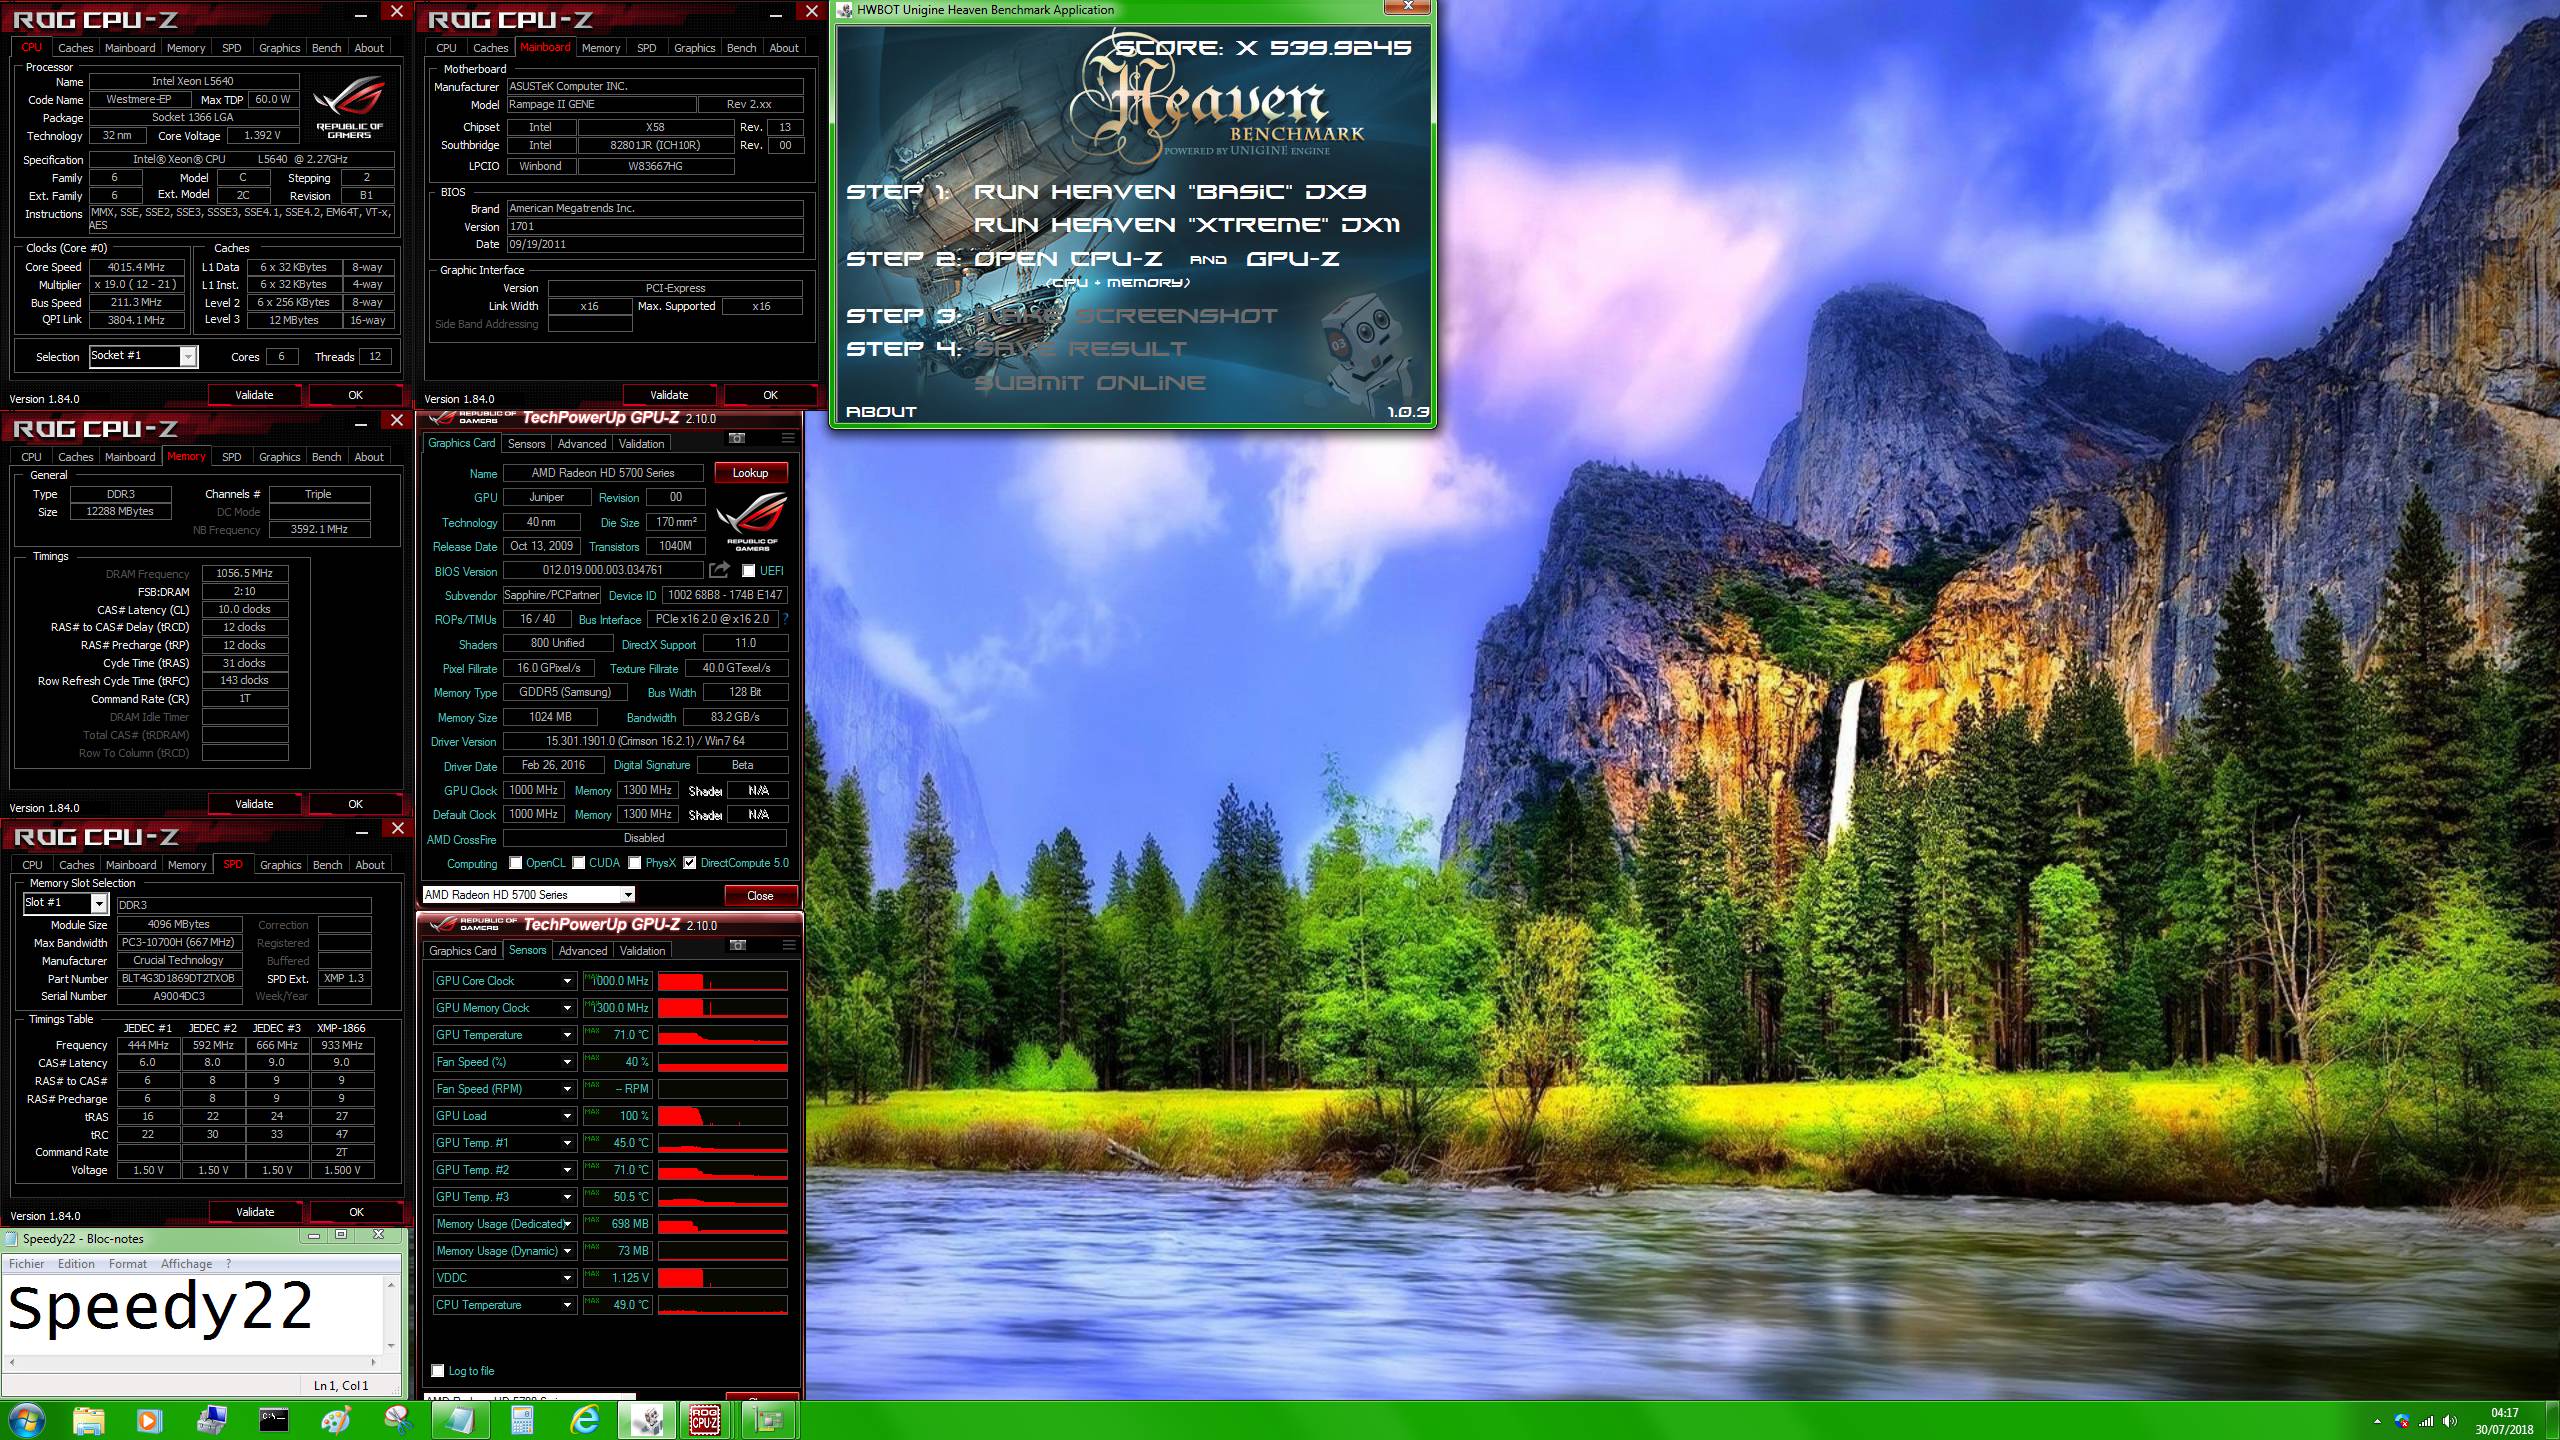Open the Windows Start menu orb
This screenshot has width=2560, height=1440.
26,1419
